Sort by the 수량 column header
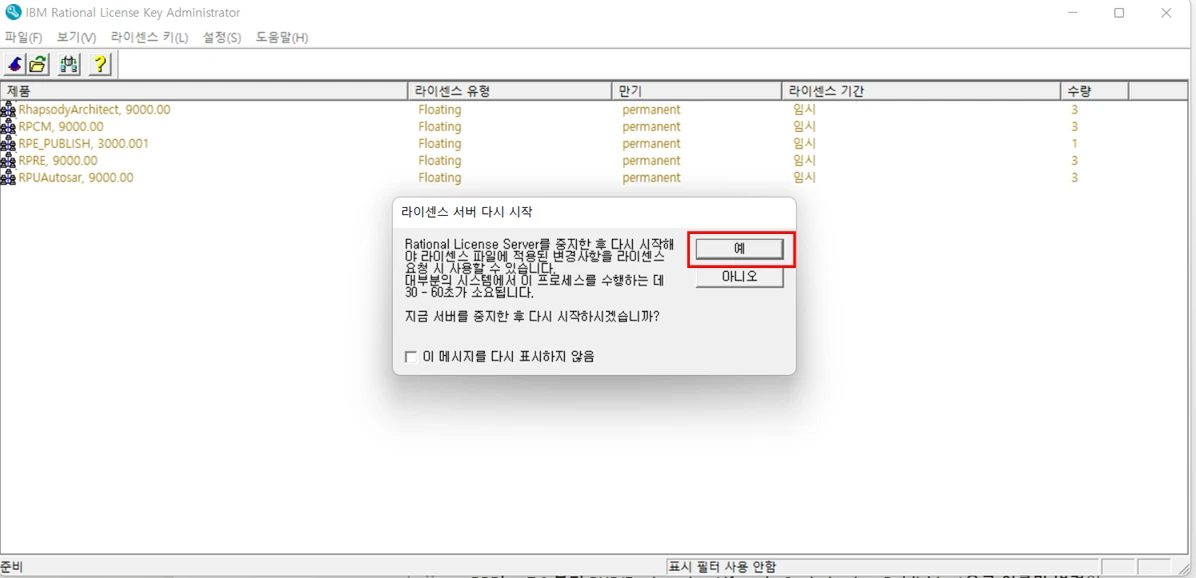Viewport: 1196px width, 578px height. pyautogui.click(x=1095, y=91)
